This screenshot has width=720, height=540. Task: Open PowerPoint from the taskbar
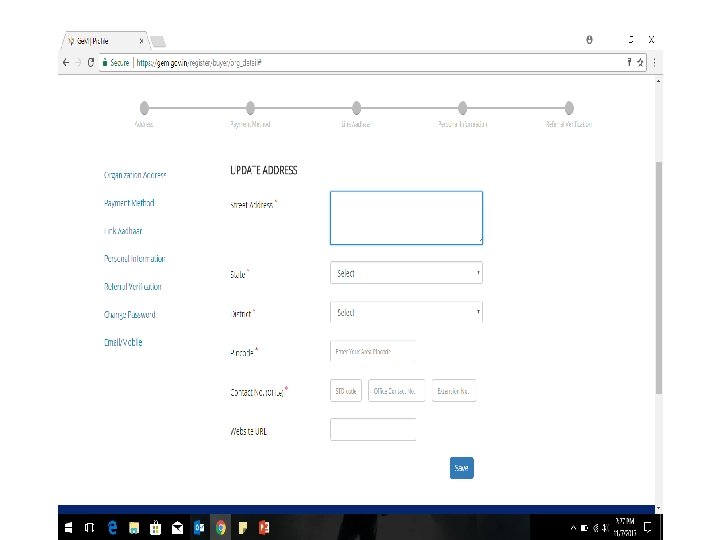tap(264, 528)
